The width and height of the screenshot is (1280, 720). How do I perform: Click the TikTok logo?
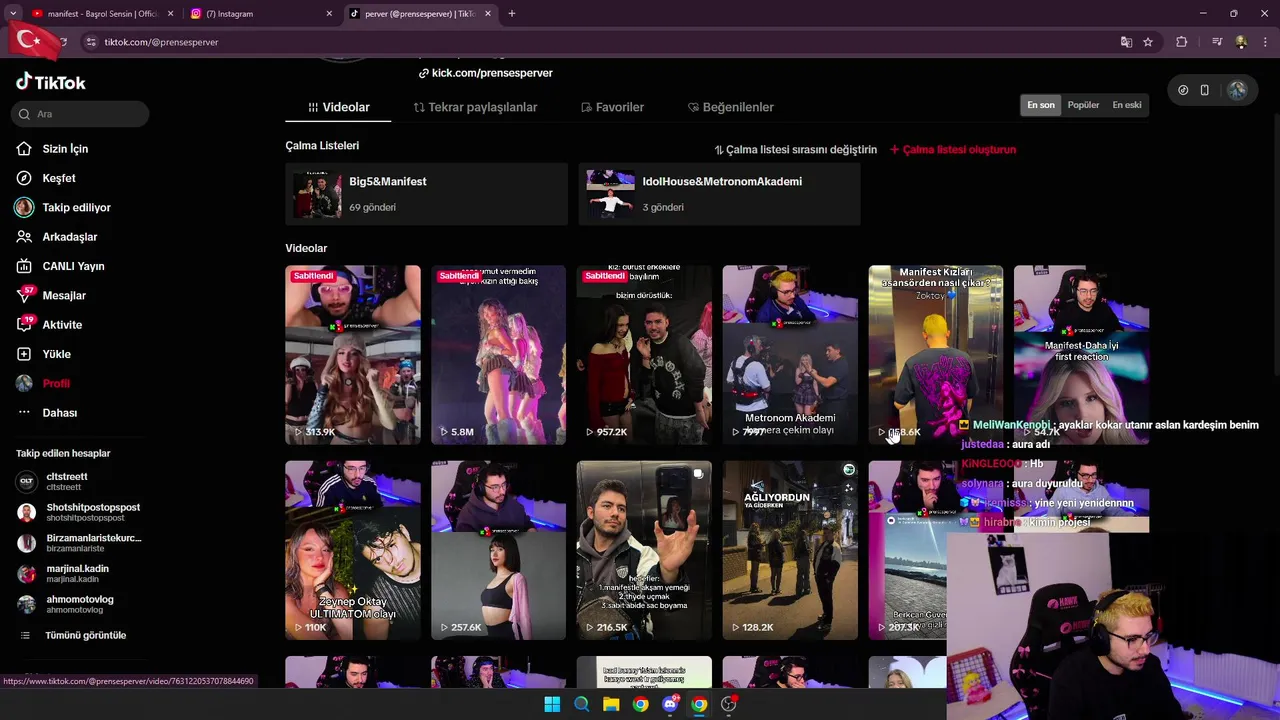click(x=51, y=82)
